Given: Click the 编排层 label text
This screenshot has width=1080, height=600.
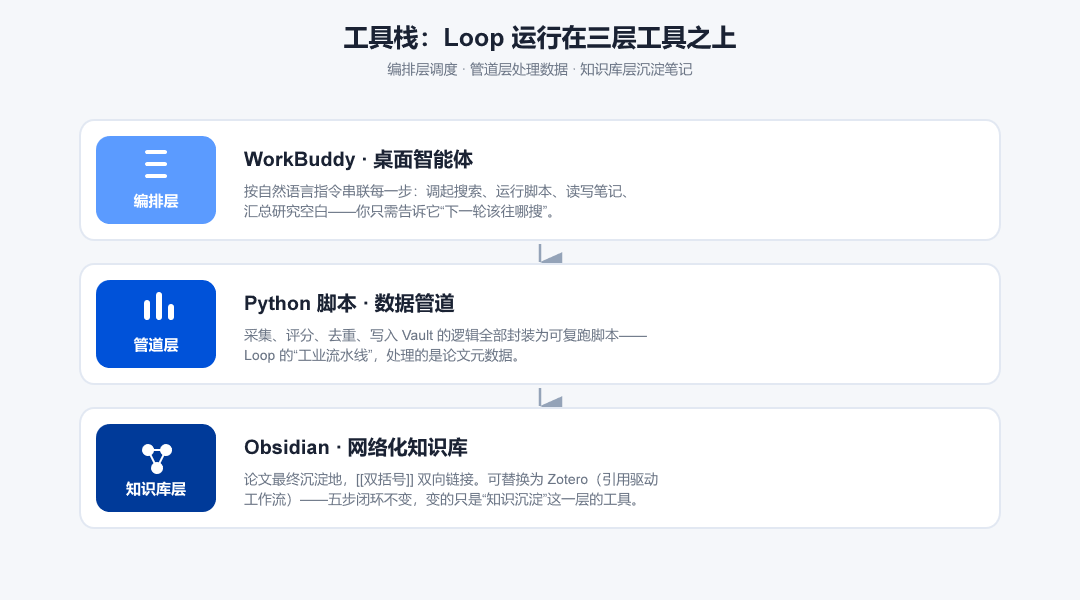Looking at the screenshot, I should coord(156,201).
